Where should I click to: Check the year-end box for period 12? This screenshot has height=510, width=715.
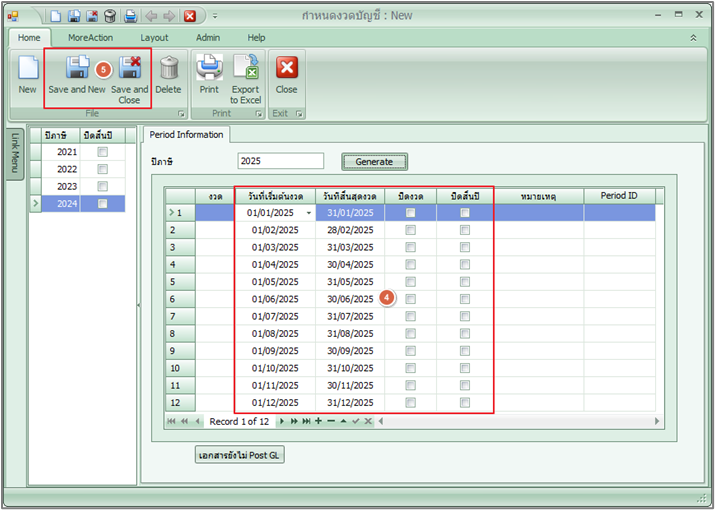(x=465, y=403)
